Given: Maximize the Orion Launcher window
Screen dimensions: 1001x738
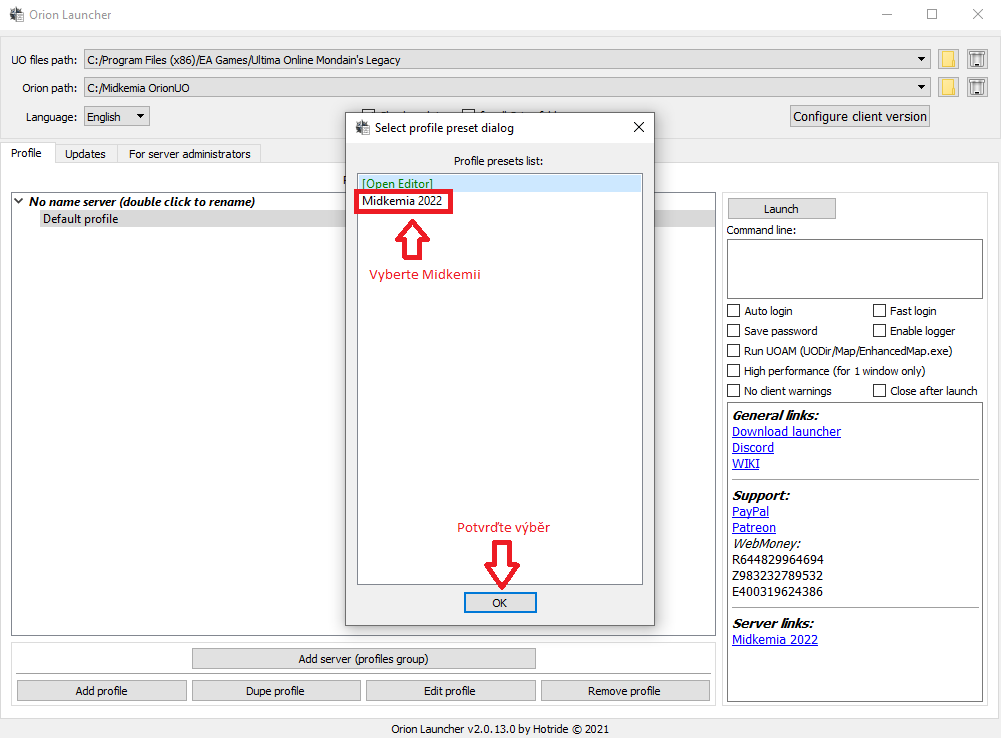Looking at the screenshot, I should (x=932, y=14).
